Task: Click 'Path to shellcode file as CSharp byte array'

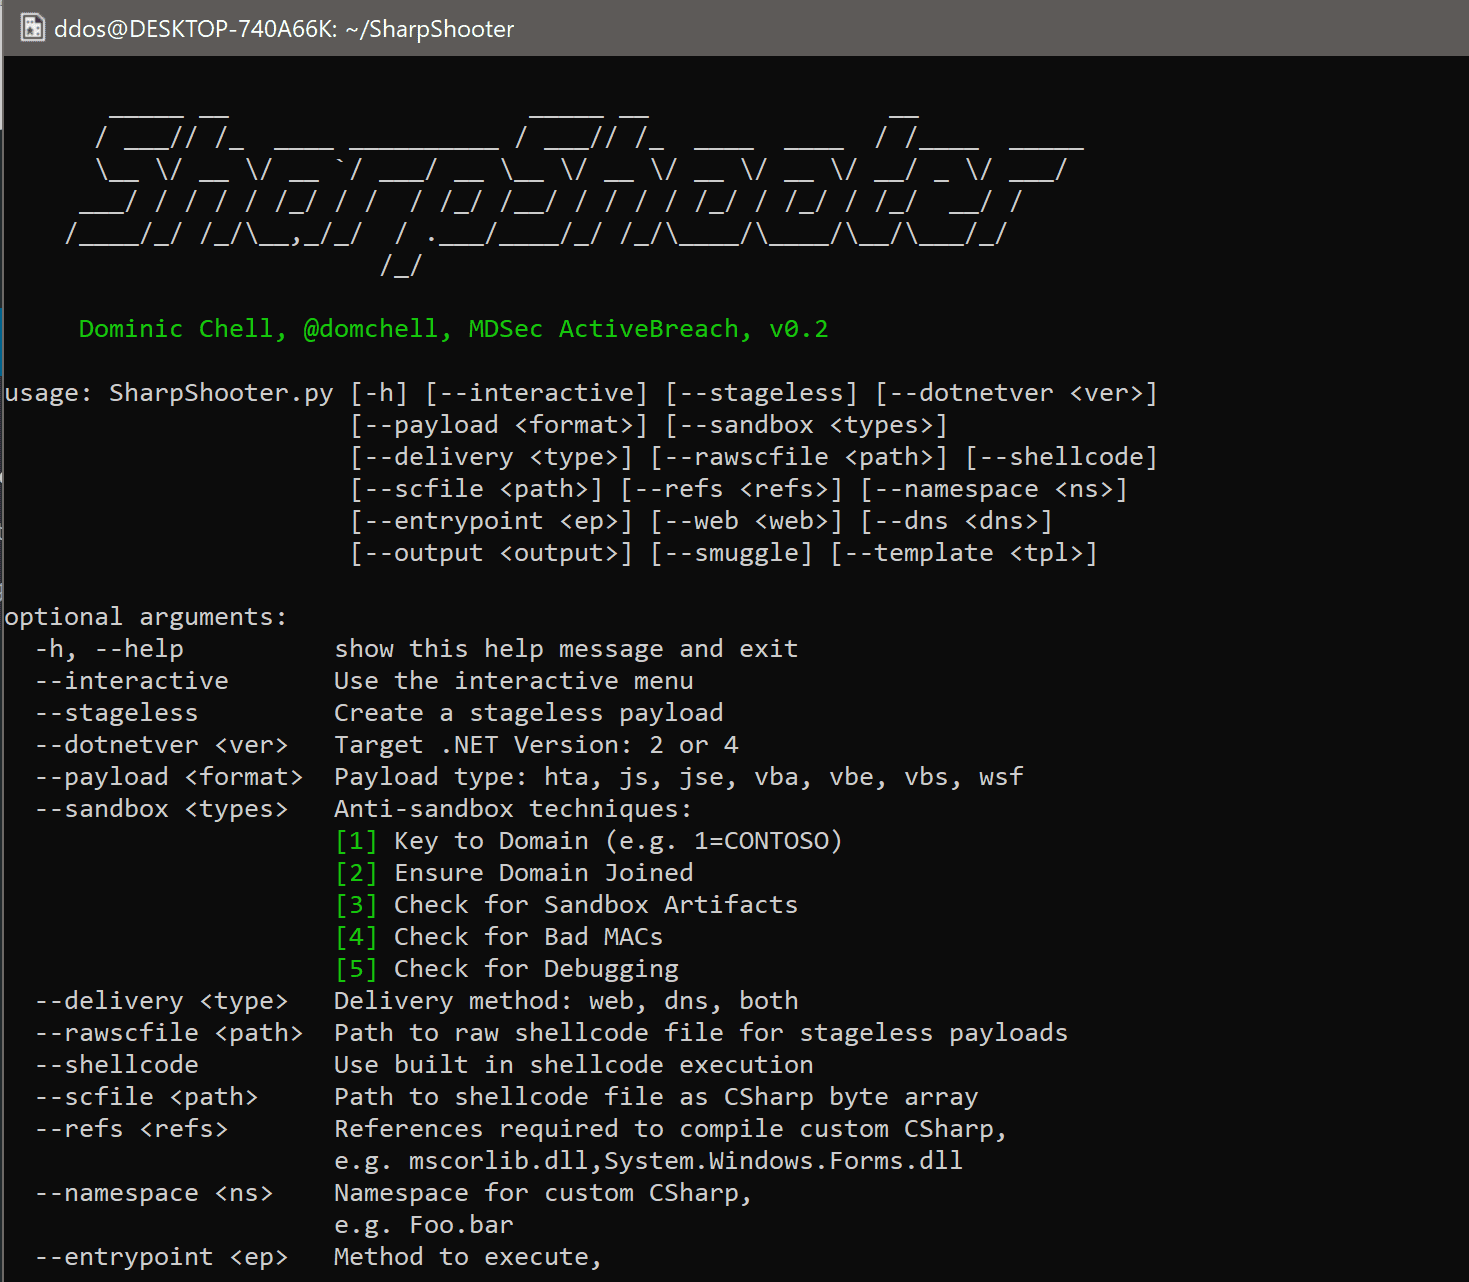Action: pos(656,1097)
